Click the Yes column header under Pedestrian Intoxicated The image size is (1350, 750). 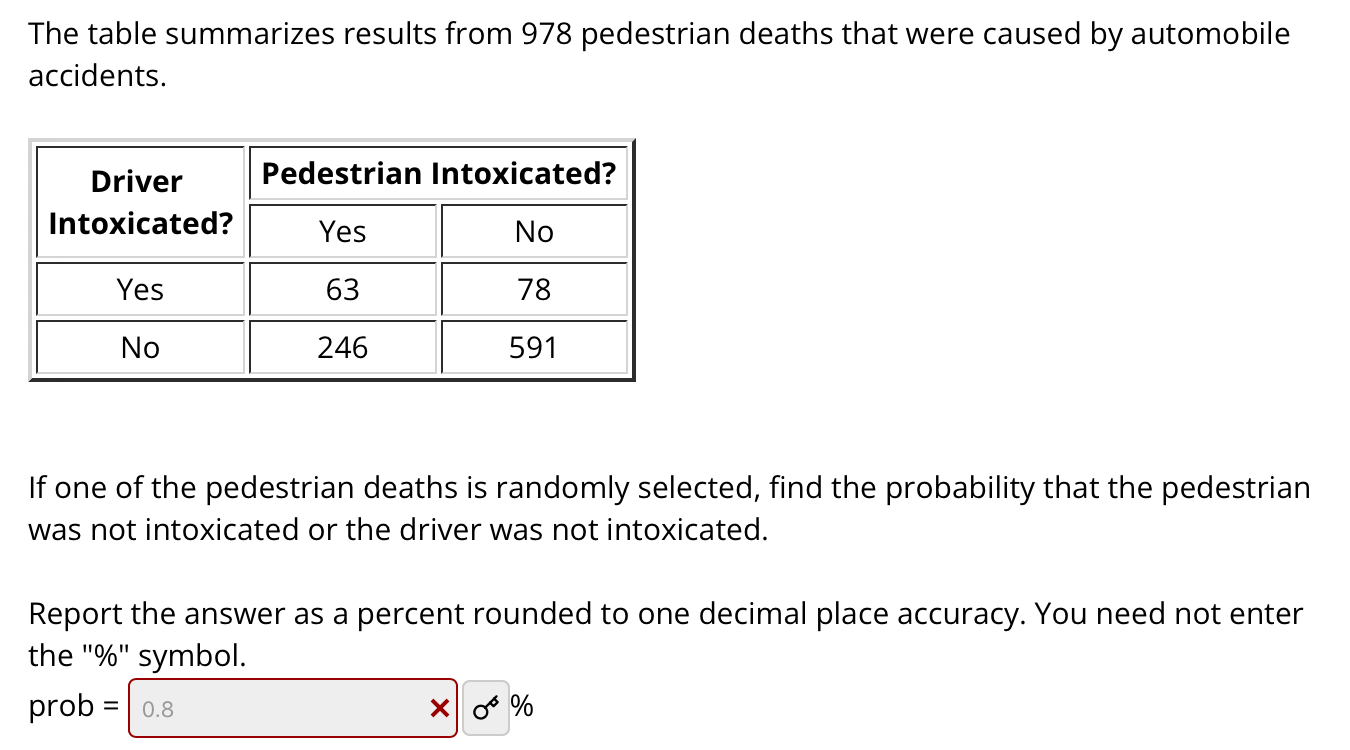tap(342, 231)
